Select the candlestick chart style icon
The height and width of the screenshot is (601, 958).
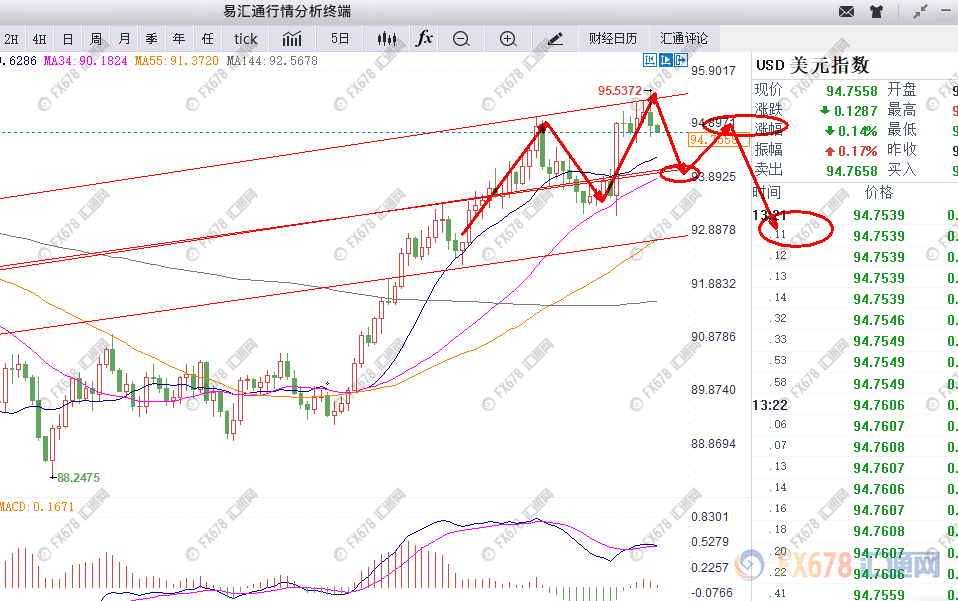click(x=386, y=39)
